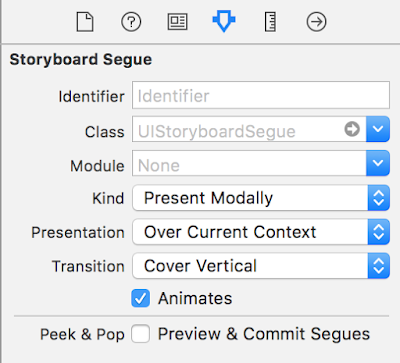400x363 pixels.
Task: Open Presentation popup showing Over Current Context
Action: 261,232
